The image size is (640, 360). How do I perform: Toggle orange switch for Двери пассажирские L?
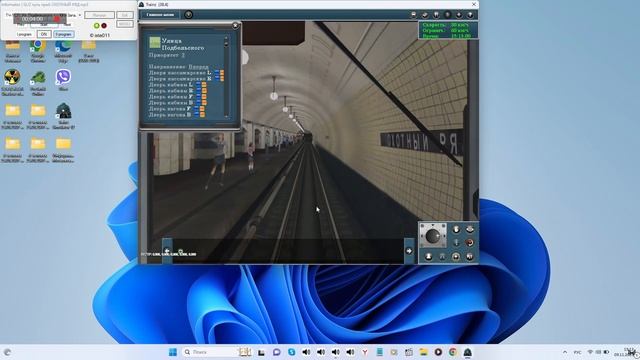coord(222,73)
